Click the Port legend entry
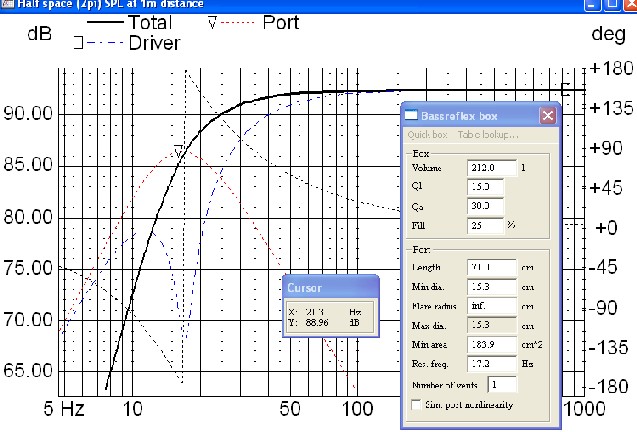The height and width of the screenshot is (432, 637). pyautogui.click(x=254, y=22)
